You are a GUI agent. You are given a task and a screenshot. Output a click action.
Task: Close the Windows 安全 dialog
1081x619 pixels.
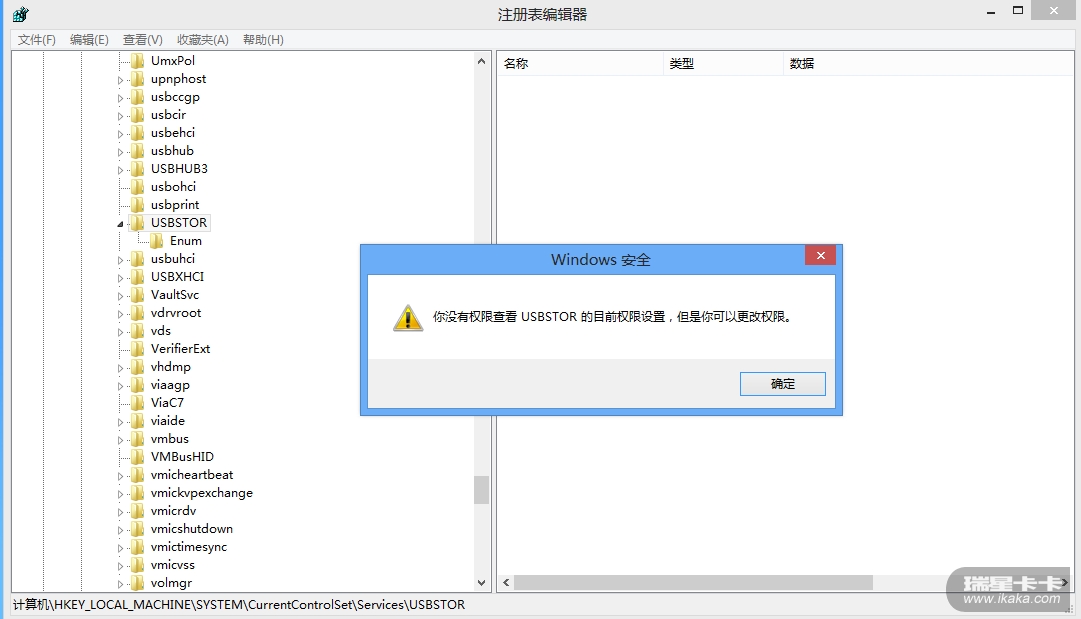point(820,255)
